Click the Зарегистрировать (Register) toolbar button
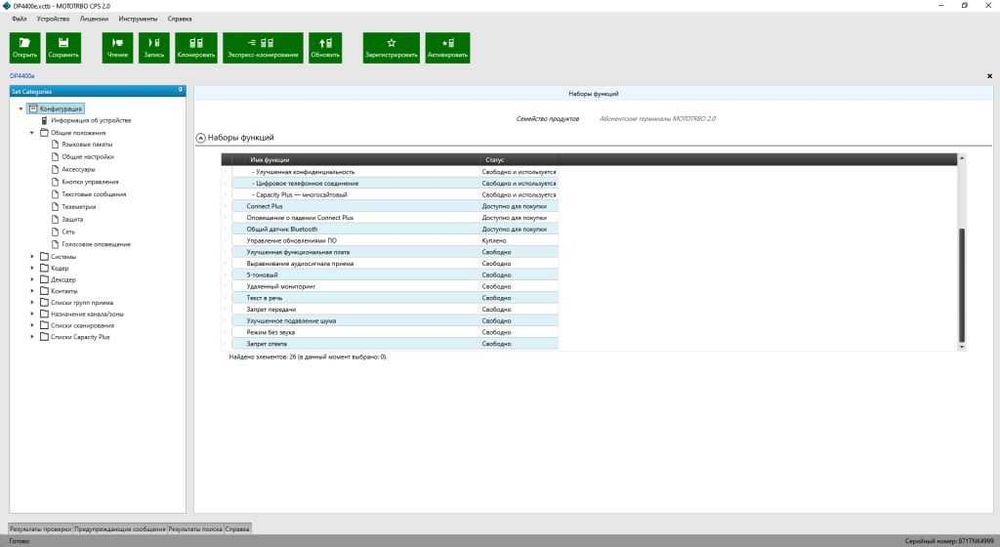This screenshot has height=547, width=1000. (x=392, y=48)
